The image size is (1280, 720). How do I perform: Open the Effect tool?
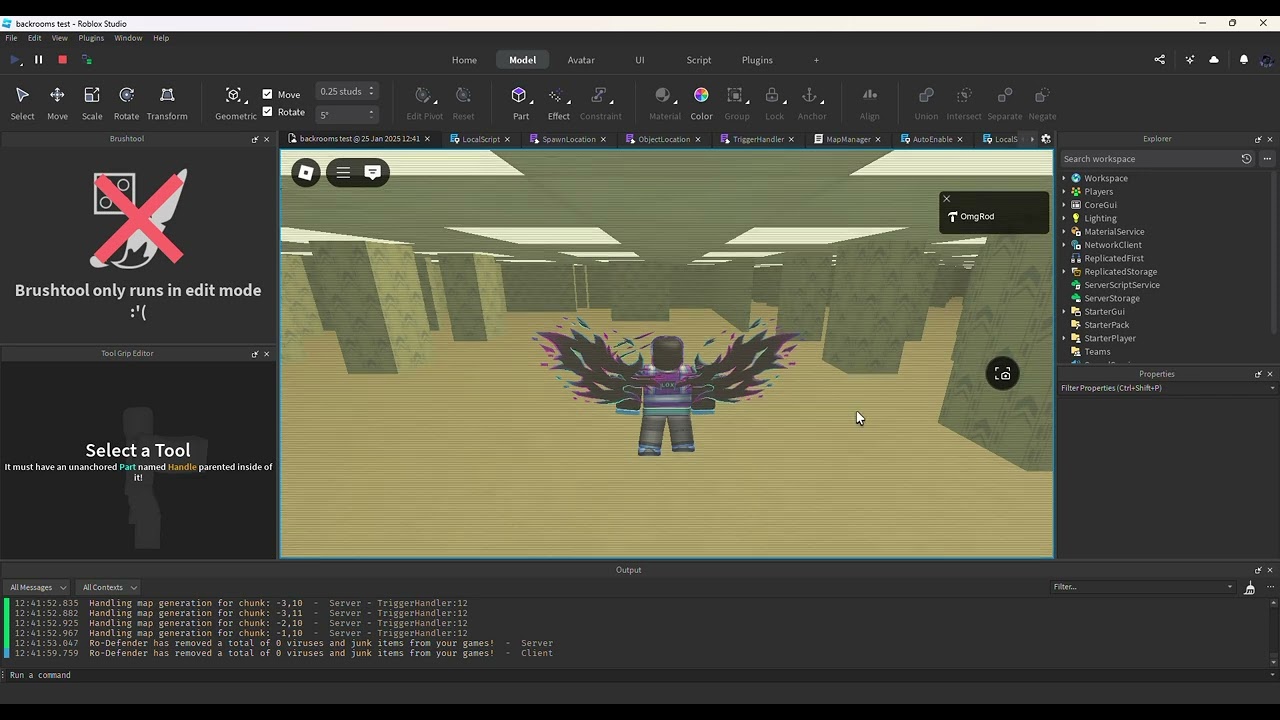pos(558,103)
